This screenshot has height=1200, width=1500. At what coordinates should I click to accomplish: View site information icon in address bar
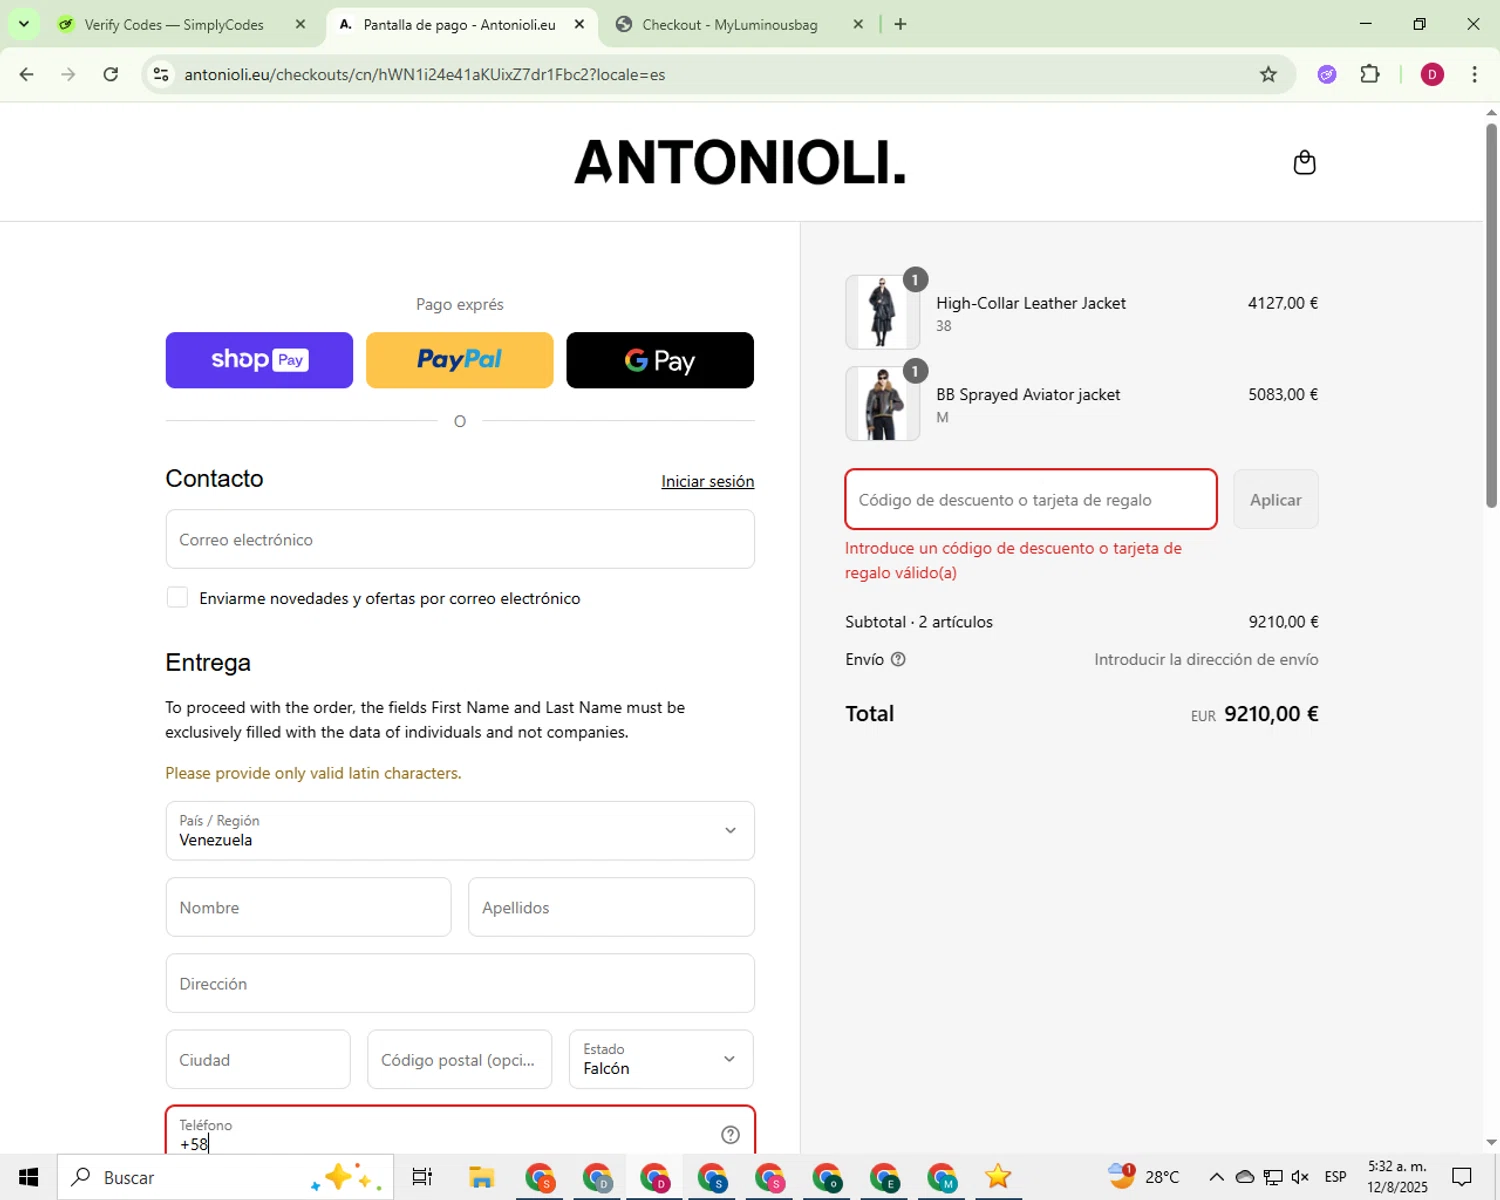click(x=161, y=74)
